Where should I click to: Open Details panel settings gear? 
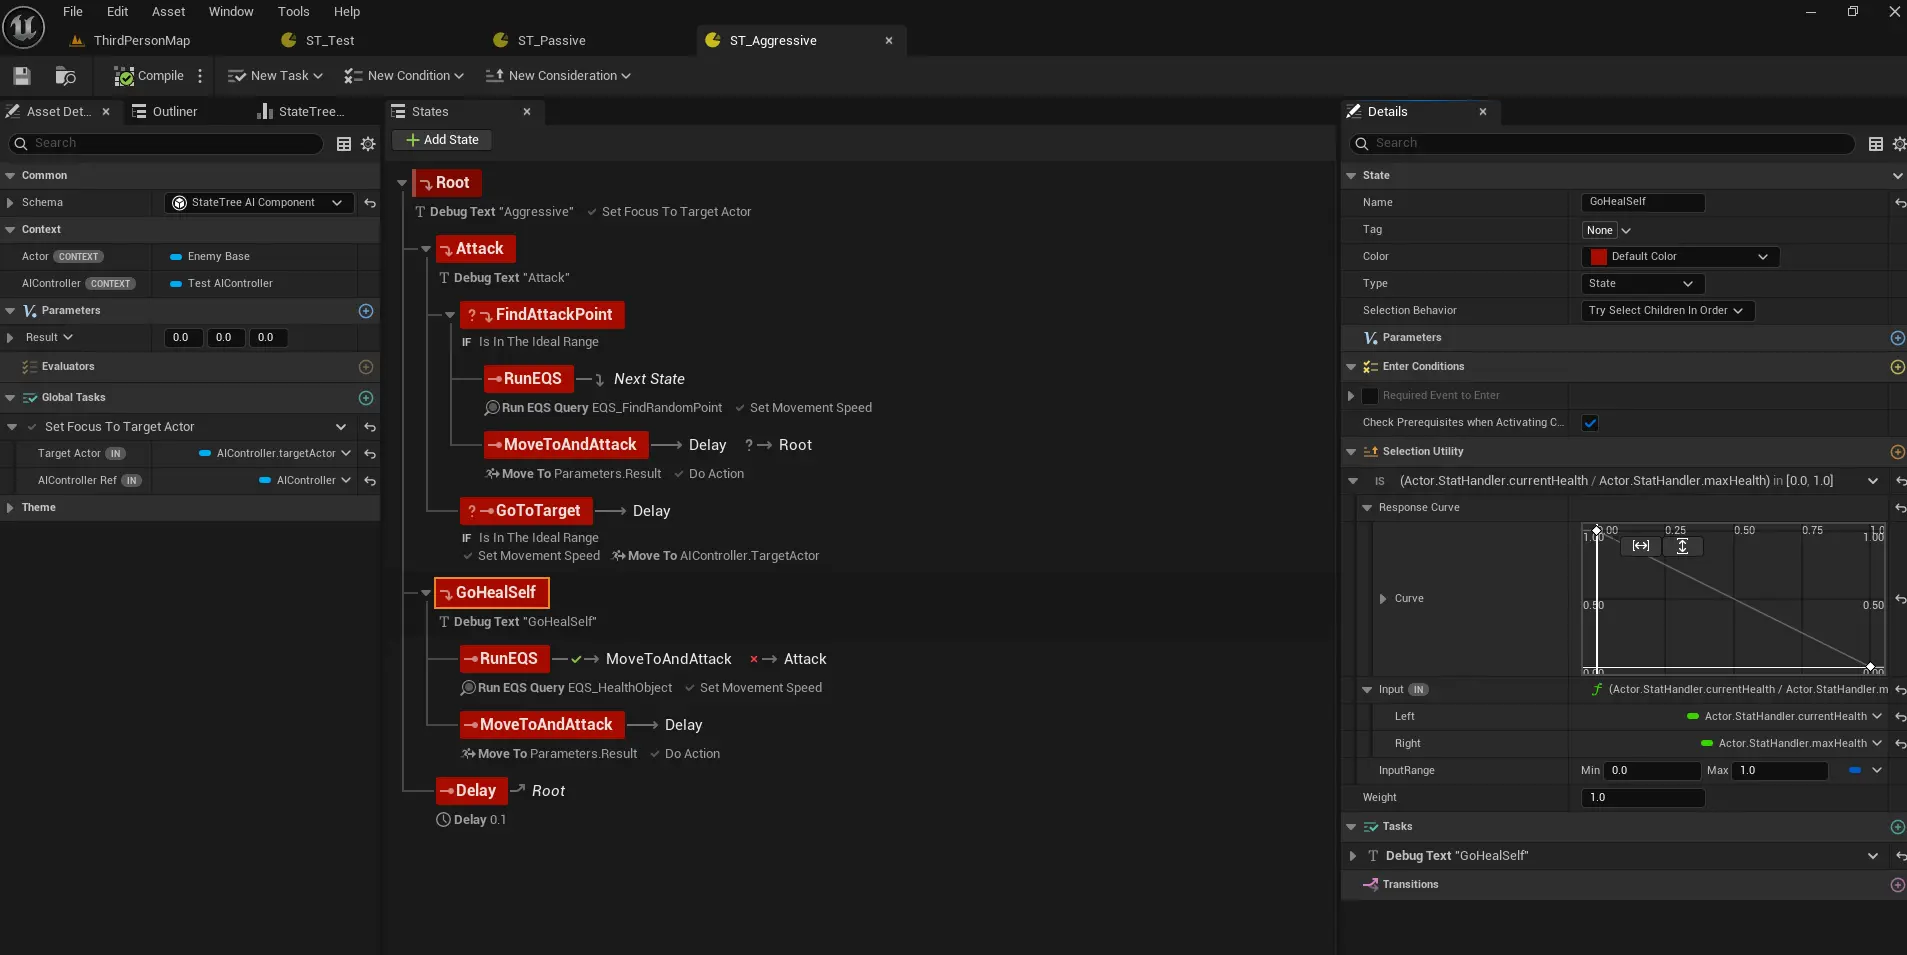click(1899, 144)
